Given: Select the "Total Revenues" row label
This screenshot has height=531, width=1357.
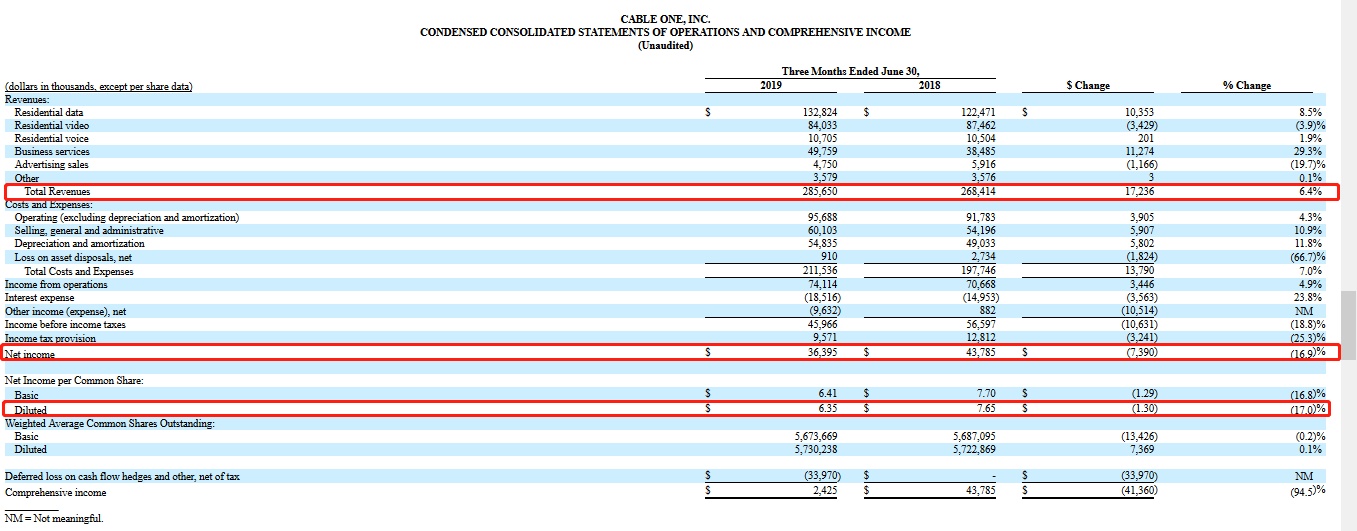Looking at the screenshot, I should (x=57, y=191).
